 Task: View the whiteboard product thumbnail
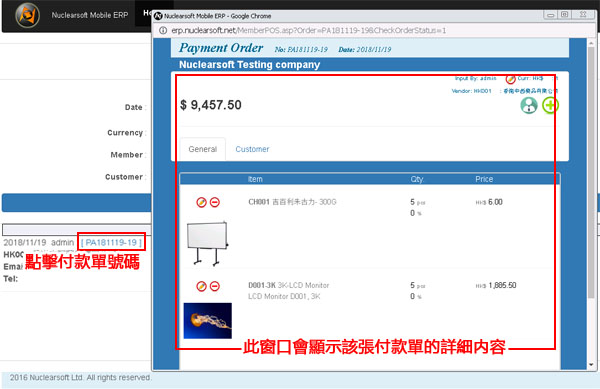click(x=208, y=243)
